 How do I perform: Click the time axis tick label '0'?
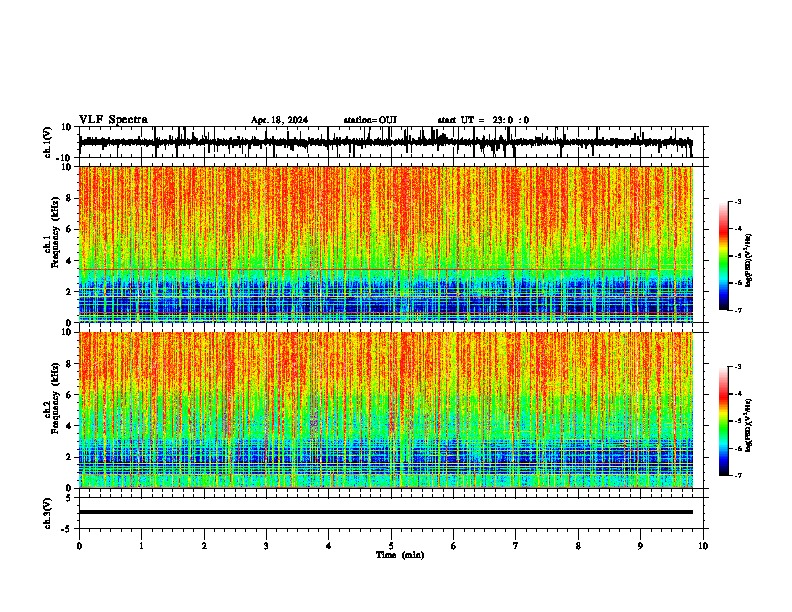79,546
